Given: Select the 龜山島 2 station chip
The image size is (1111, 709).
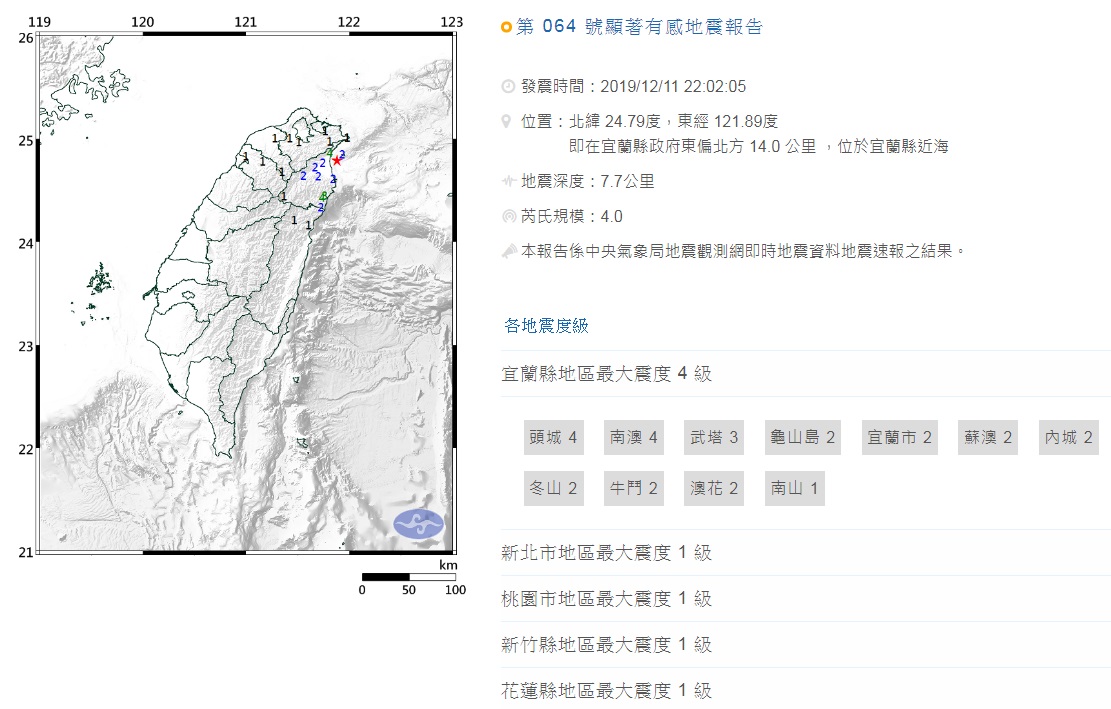Looking at the screenshot, I should click(x=803, y=438).
